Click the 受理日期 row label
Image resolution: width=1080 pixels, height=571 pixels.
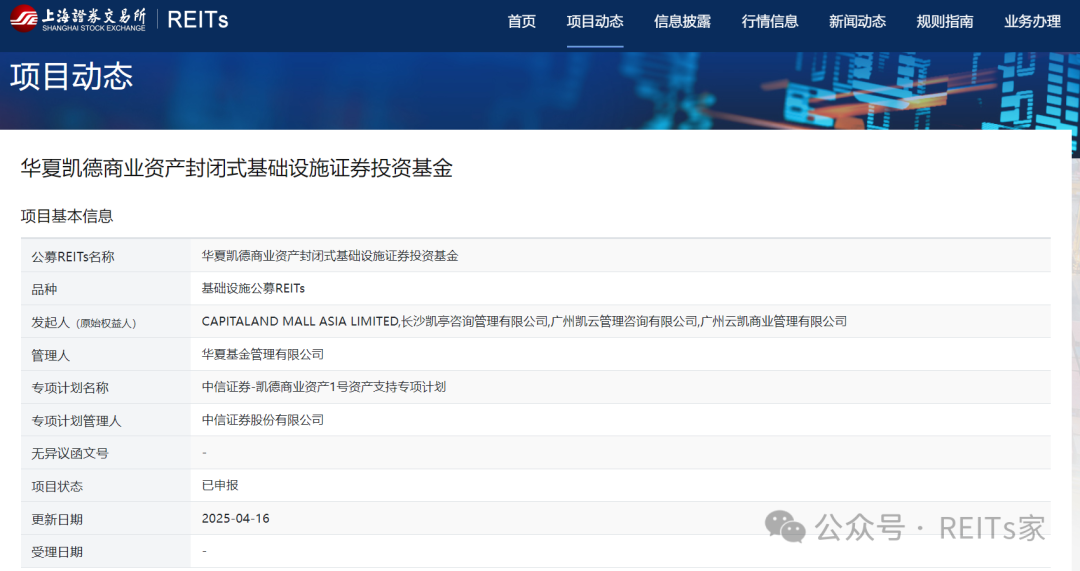[x=57, y=552]
